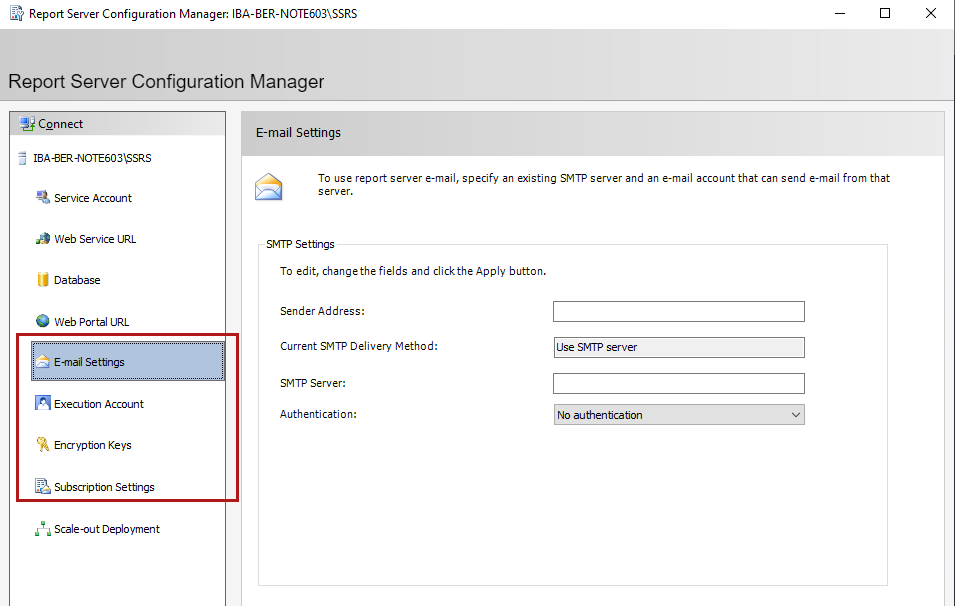Maximize the Configuration Manager window

(884, 14)
